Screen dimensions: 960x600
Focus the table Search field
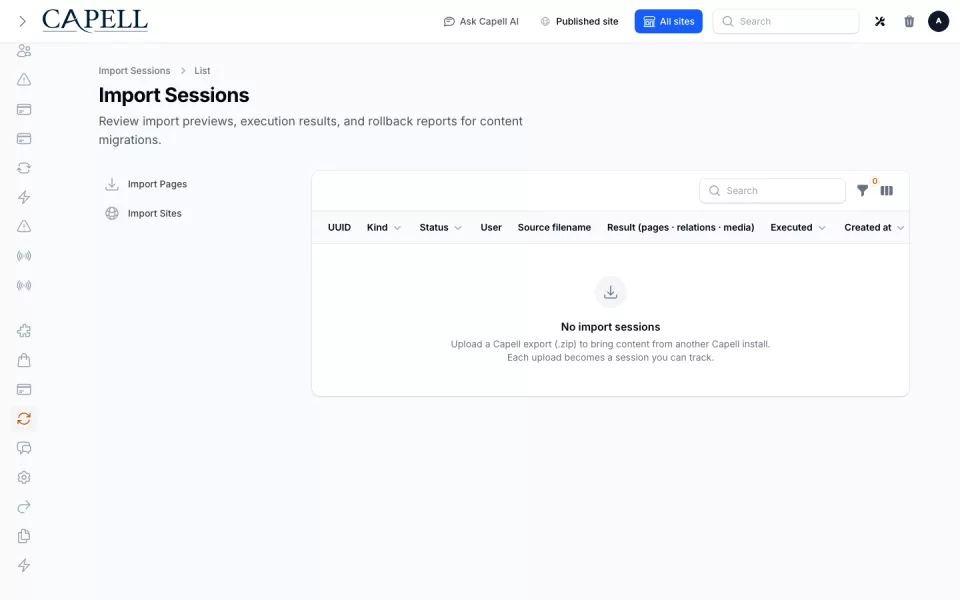click(772, 191)
